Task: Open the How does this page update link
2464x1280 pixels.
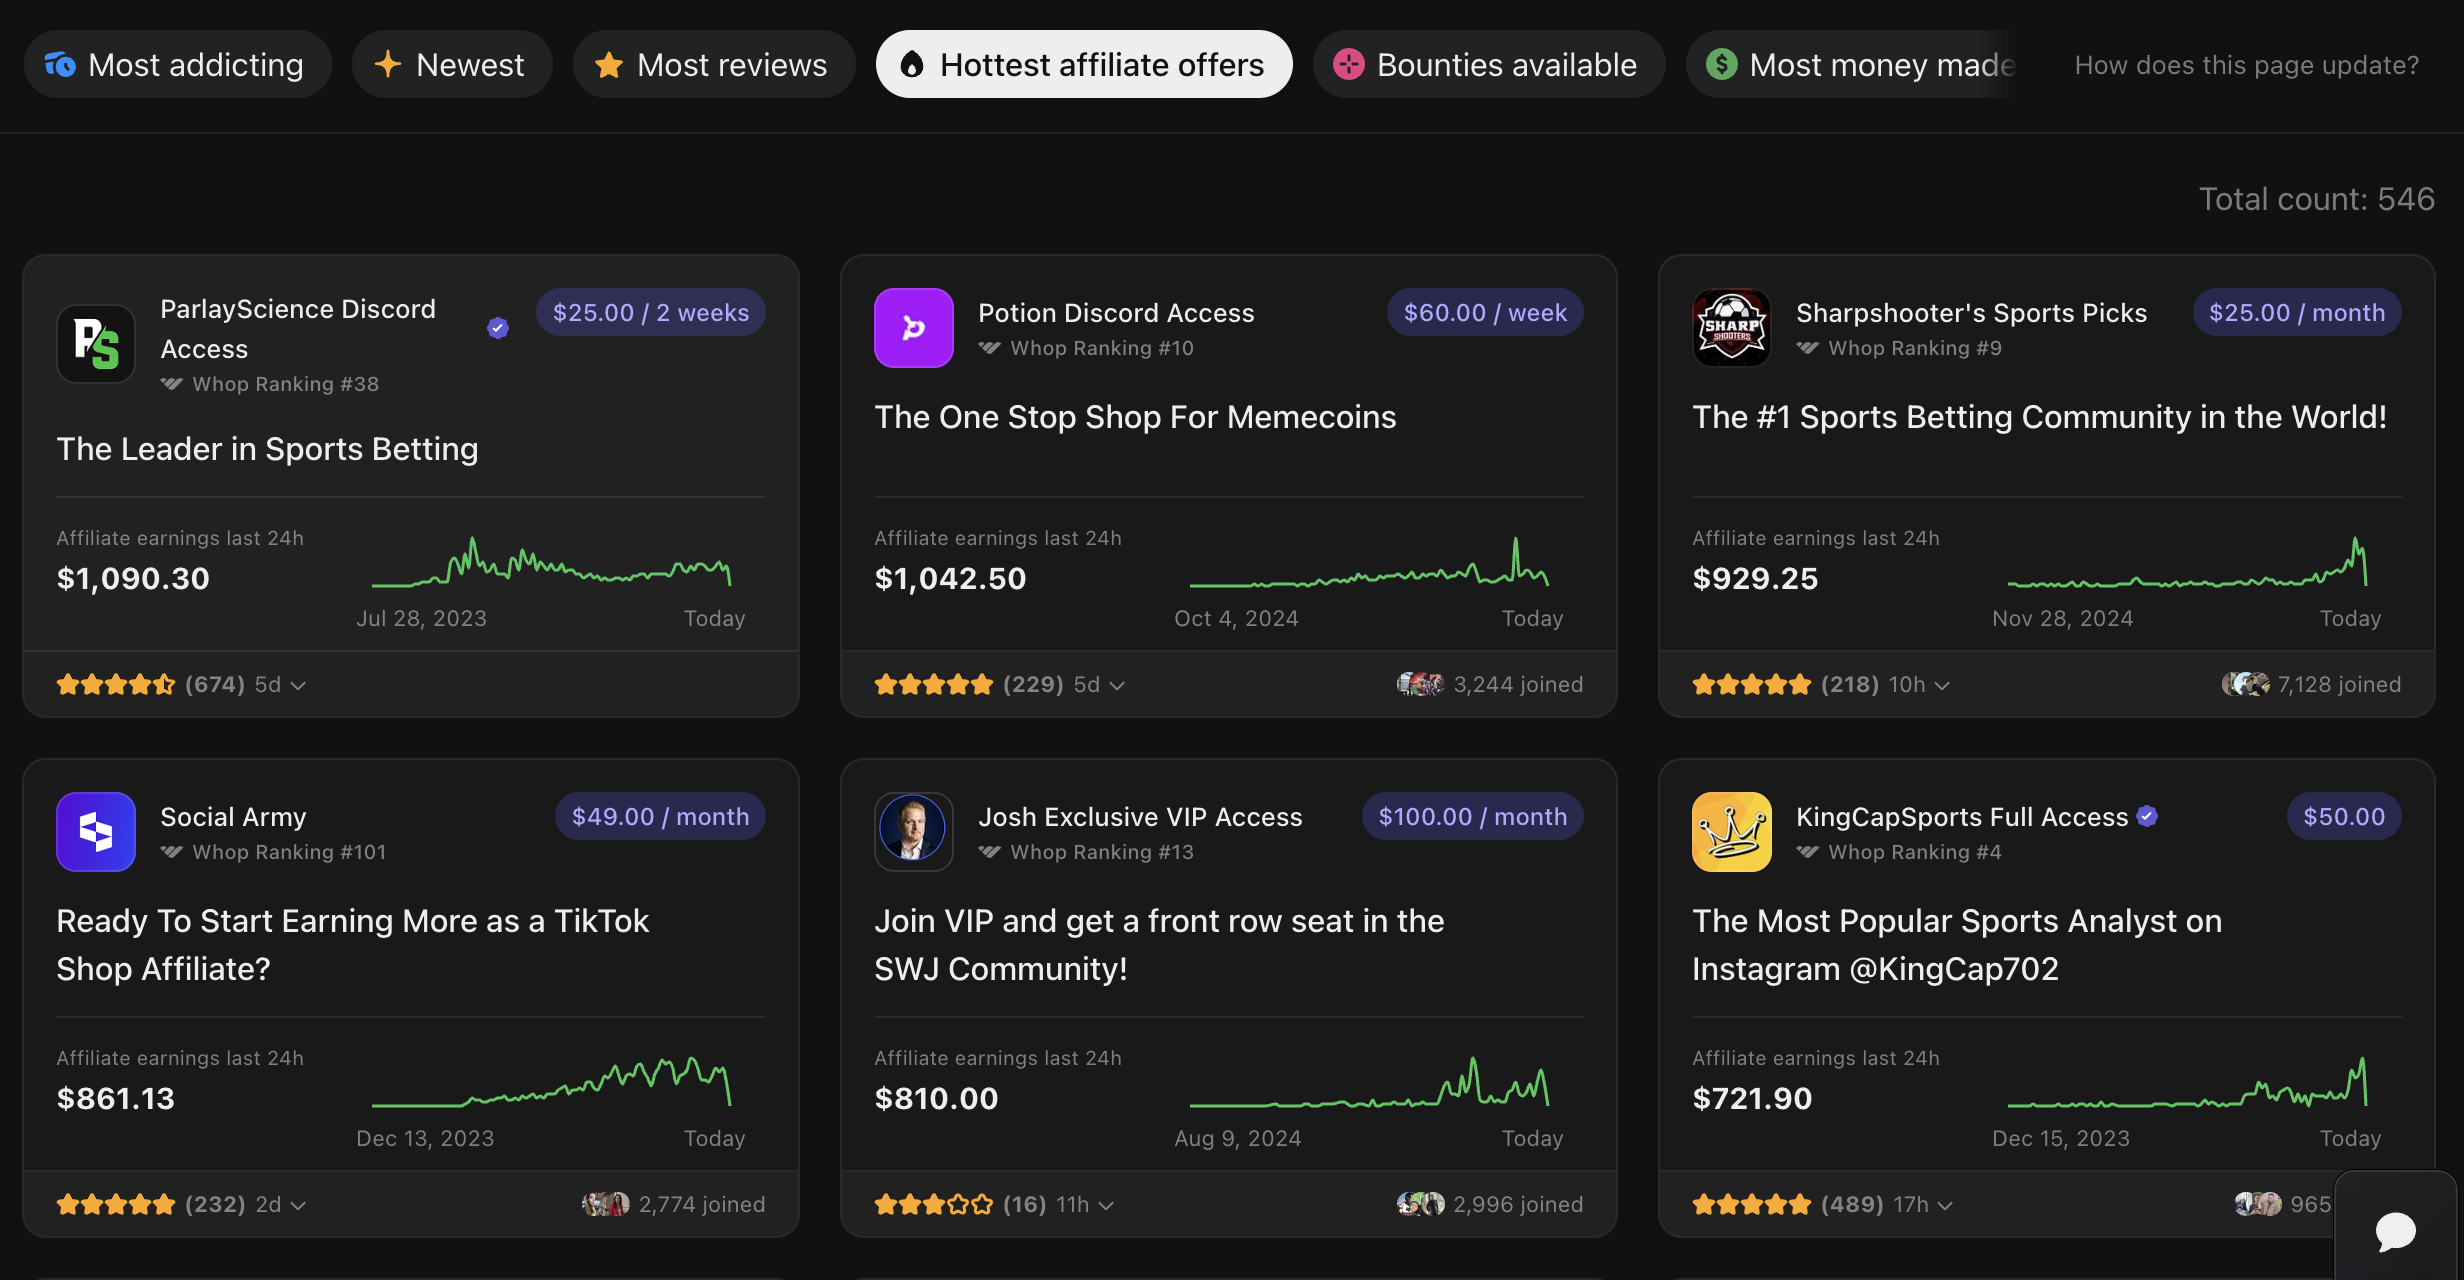Action: click(x=2245, y=64)
